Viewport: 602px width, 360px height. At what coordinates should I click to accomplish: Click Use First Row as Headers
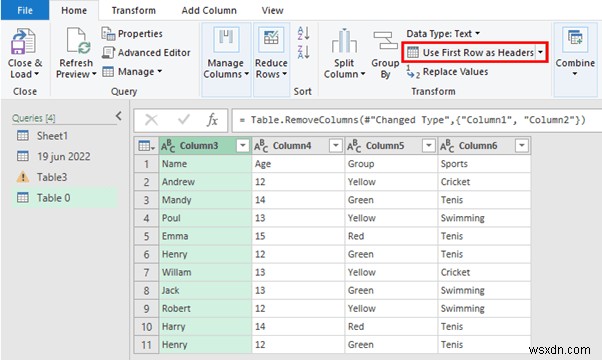pyautogui.click(x=470, y=52)
